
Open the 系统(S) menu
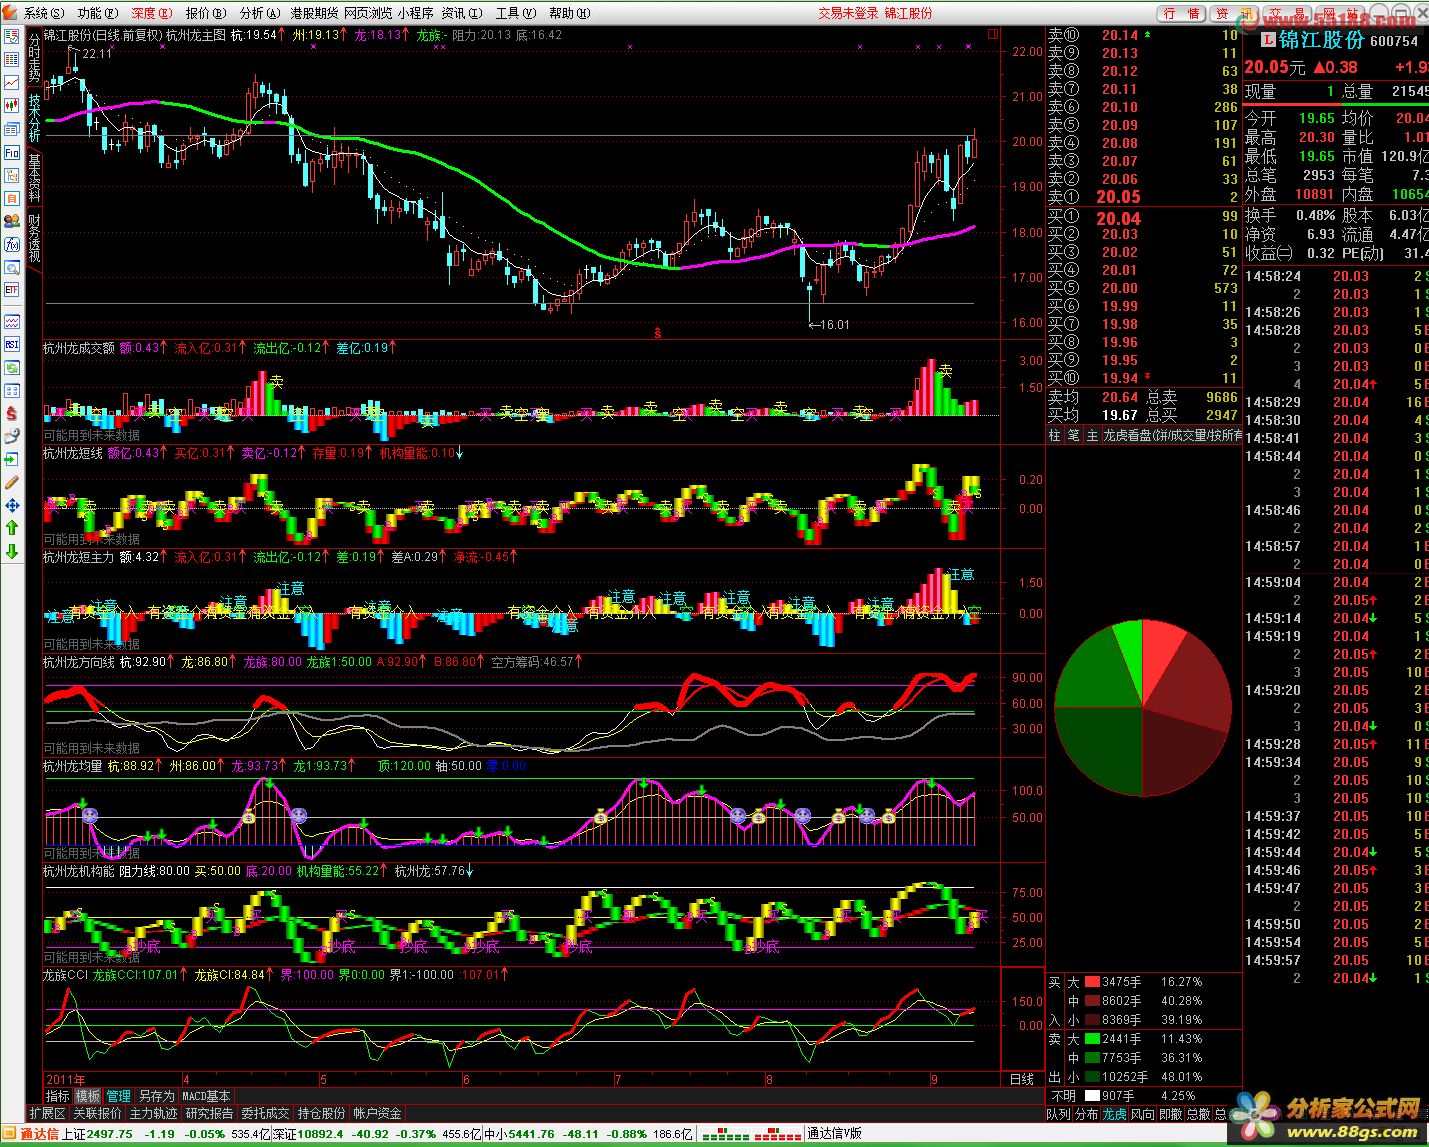coord(44,13)
